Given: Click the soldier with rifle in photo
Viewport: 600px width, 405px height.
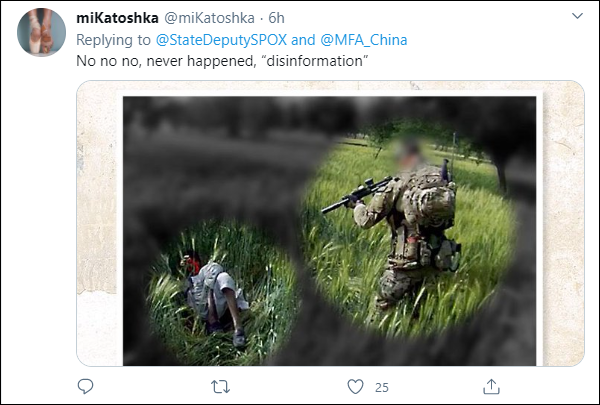Looking at the screenshot, I should [x=406, y=226].
